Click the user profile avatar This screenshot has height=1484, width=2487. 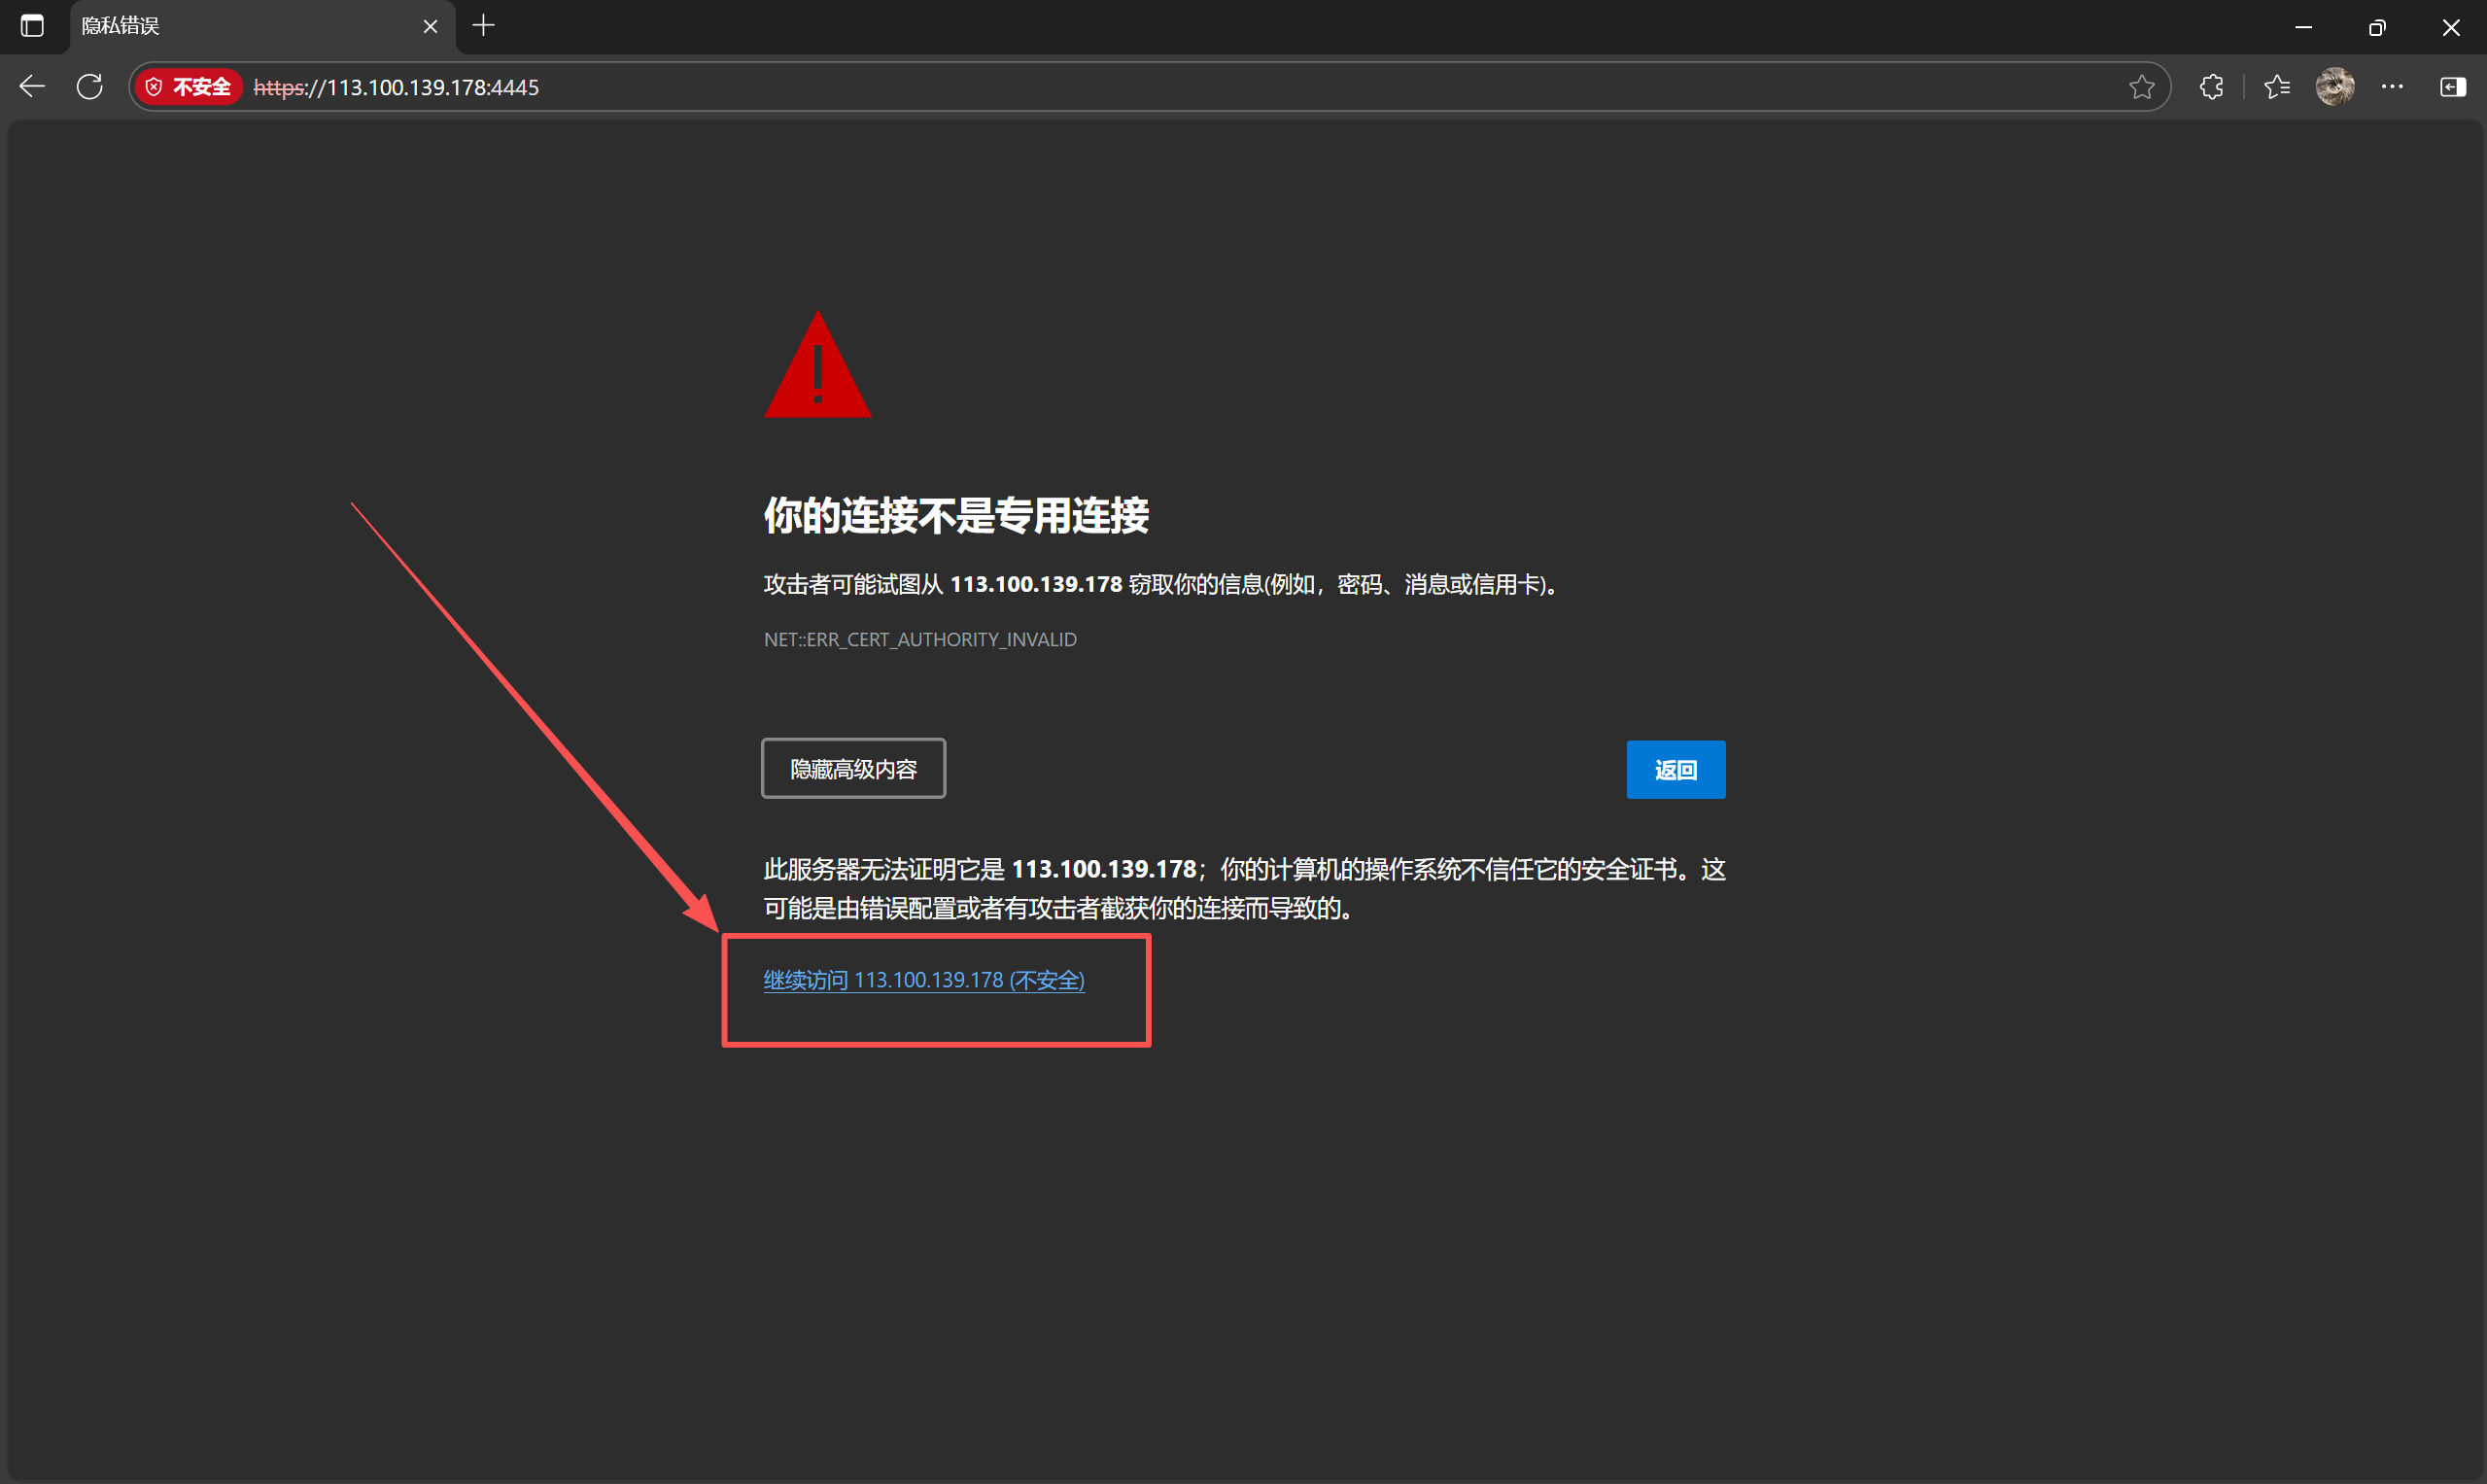click(2334, 87)
